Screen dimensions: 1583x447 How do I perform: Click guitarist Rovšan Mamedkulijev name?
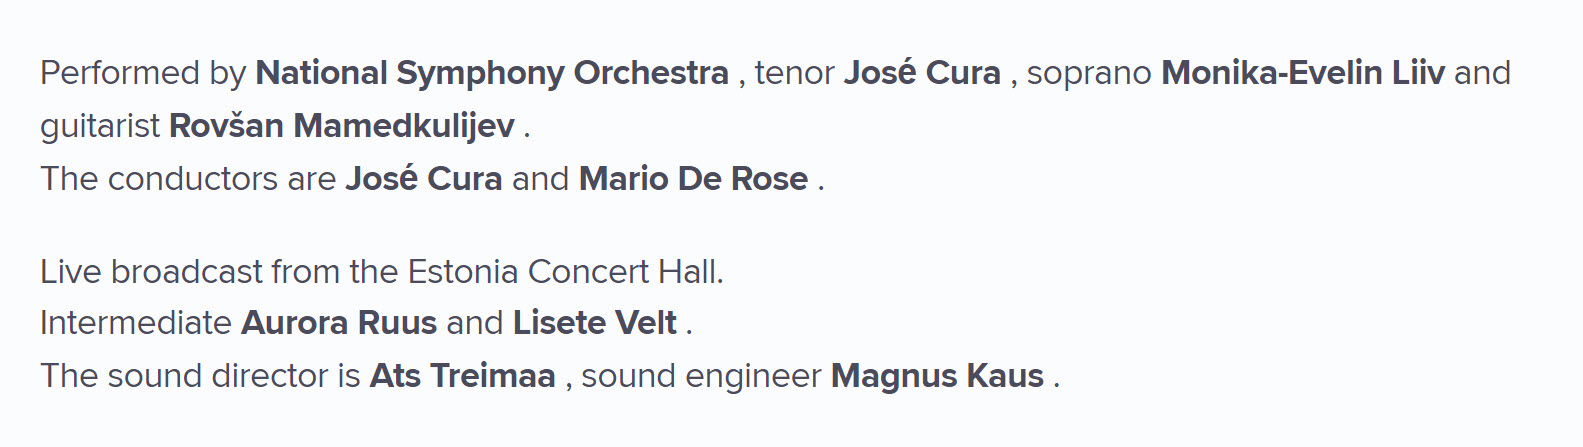[x=342, y=126]
